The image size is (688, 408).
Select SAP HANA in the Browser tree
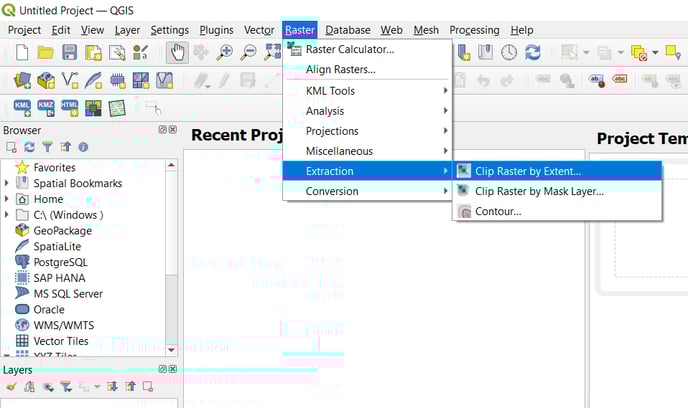coord(59,278)
